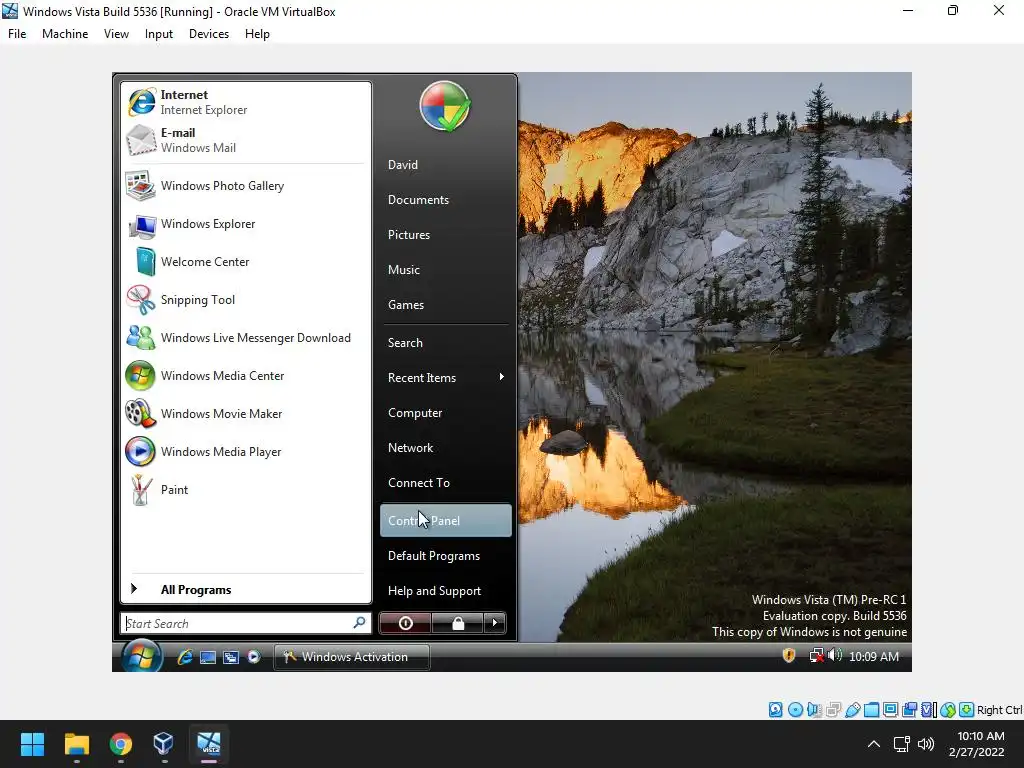Click the network disconnected tray icon
This screenshot has width=1024, height=768.
point(816,656)
